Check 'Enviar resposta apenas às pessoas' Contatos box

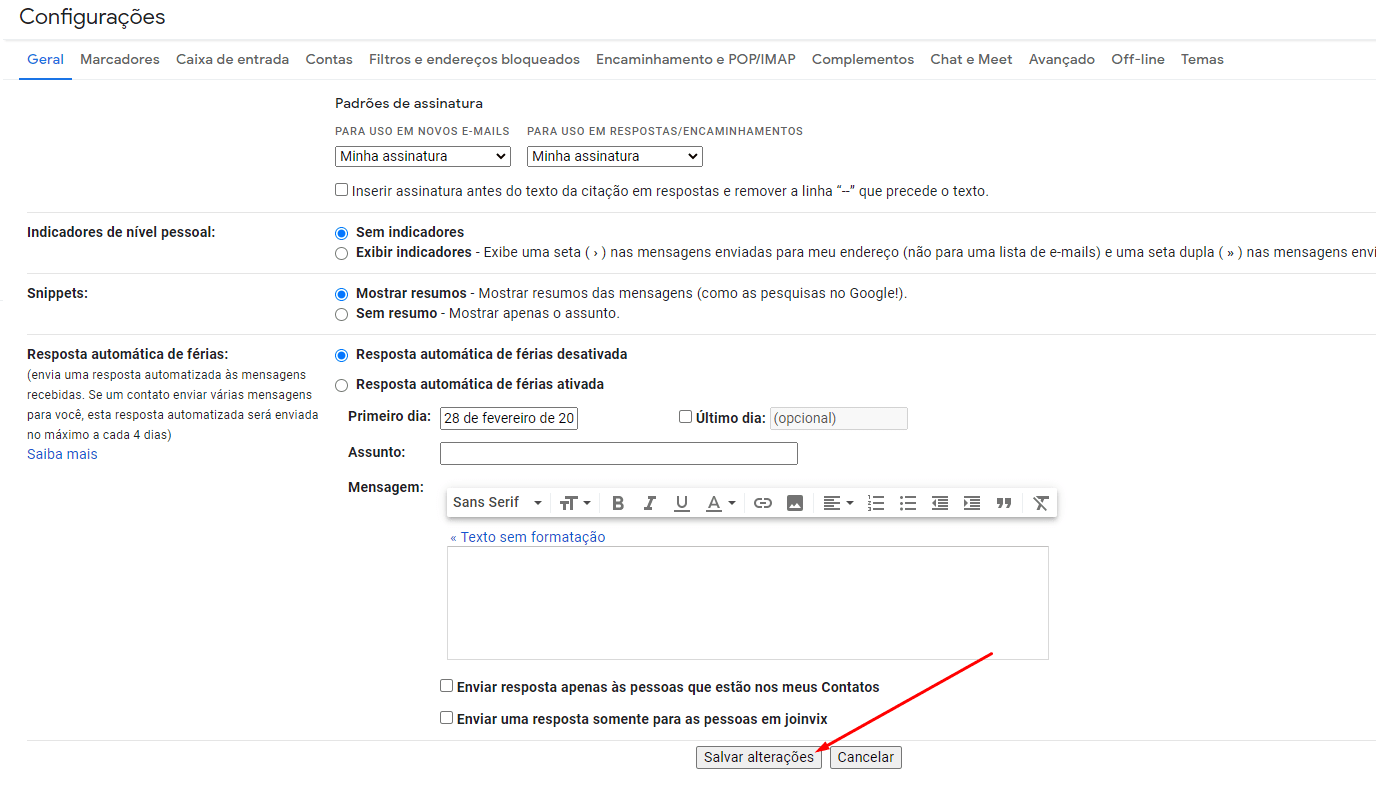[x=447, y=686]
